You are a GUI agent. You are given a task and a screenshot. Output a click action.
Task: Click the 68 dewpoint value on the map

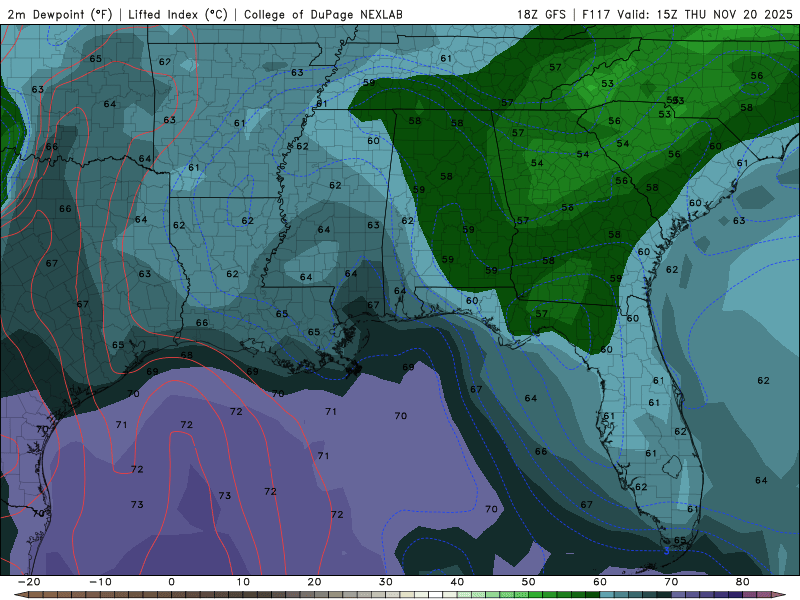(x=187, y=355)
